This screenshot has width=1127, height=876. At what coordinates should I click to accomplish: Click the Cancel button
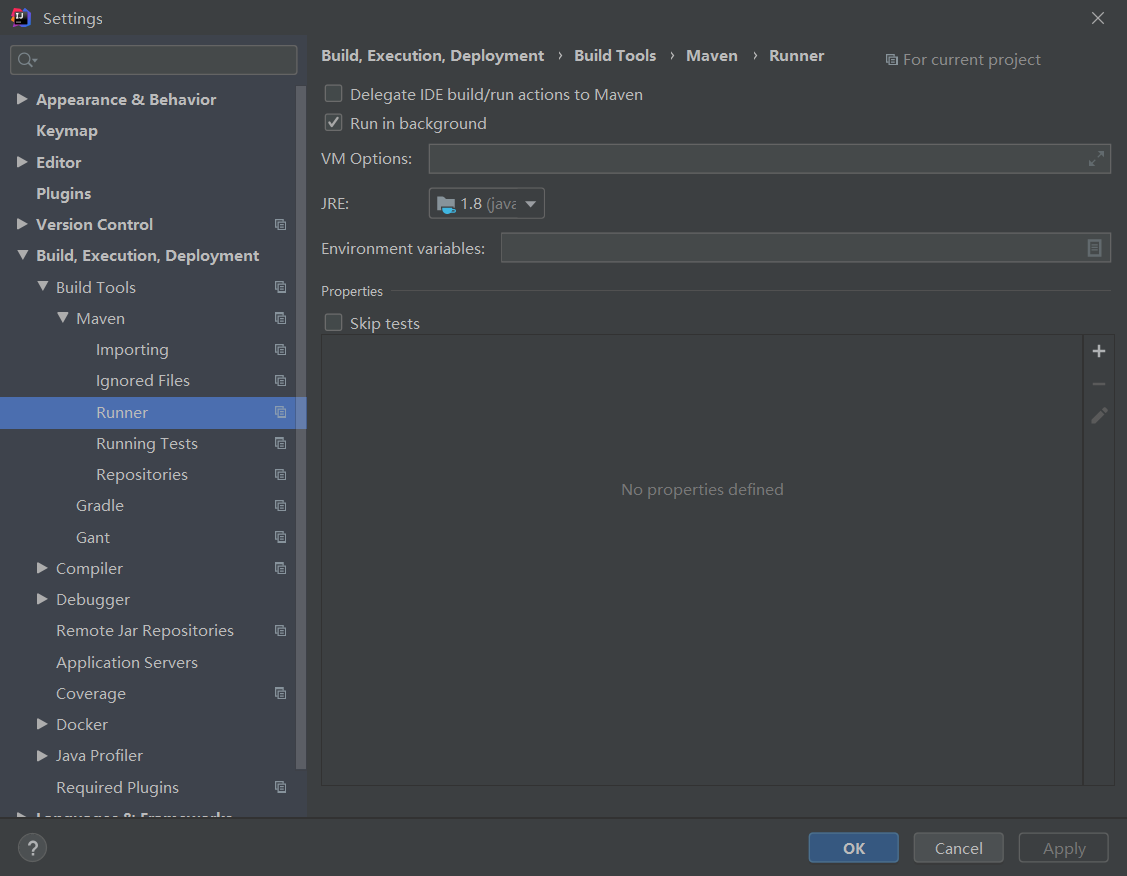958,848
